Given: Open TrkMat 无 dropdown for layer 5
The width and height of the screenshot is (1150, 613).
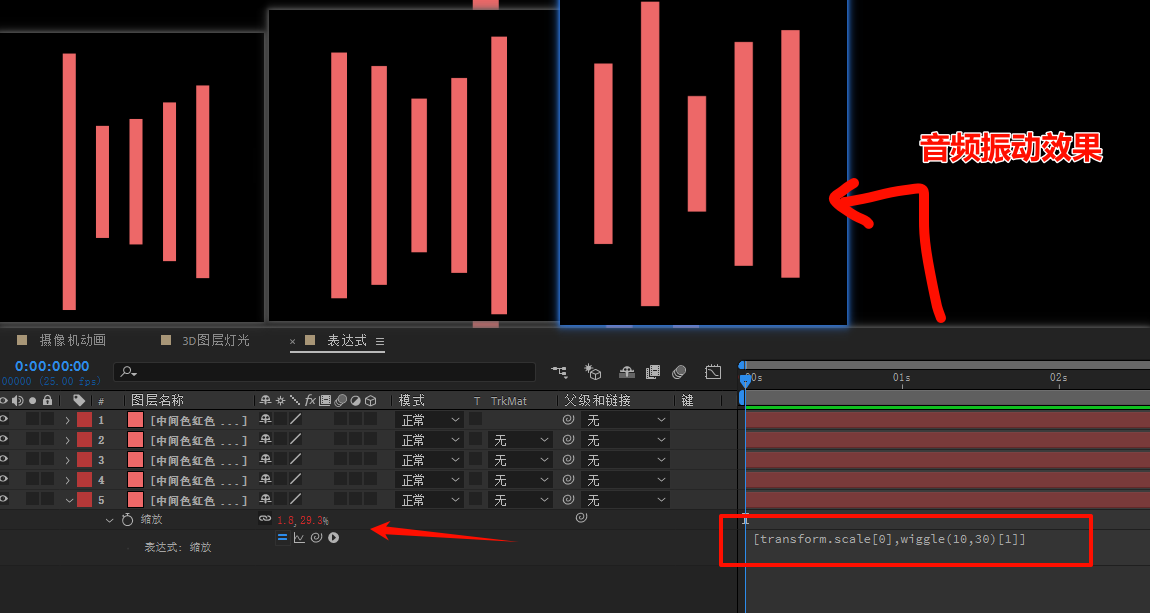Looking at the screenshot, I should [x=521, y=499].
